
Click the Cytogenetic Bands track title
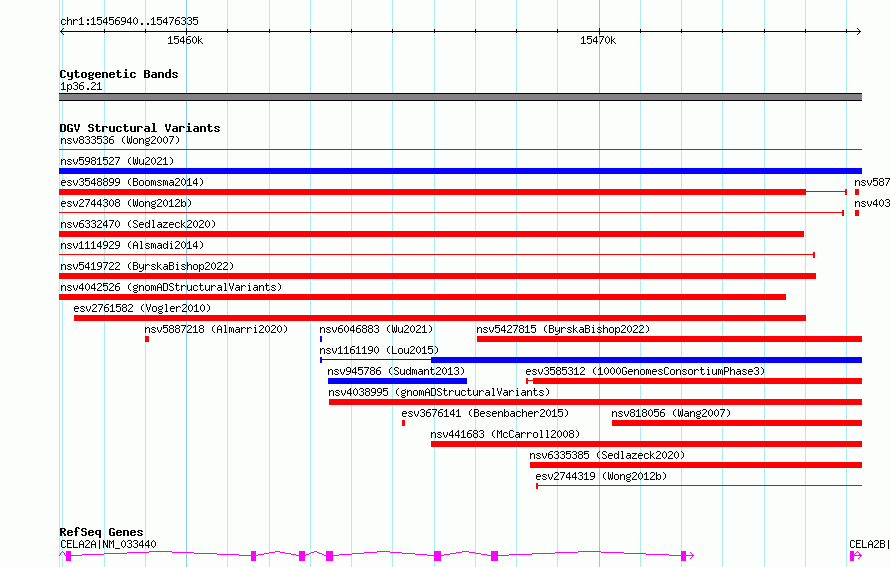pyautogui.click(x=119, y=74)
